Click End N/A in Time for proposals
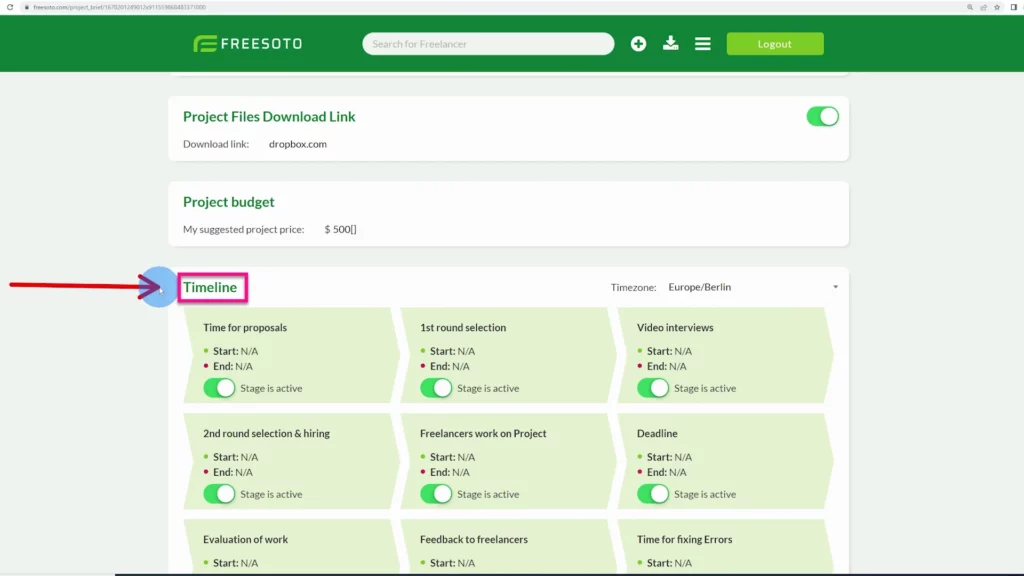Image resolution: width=1024 pixels, height=576 pixels. pyautogui.click(x=232, y=366)
